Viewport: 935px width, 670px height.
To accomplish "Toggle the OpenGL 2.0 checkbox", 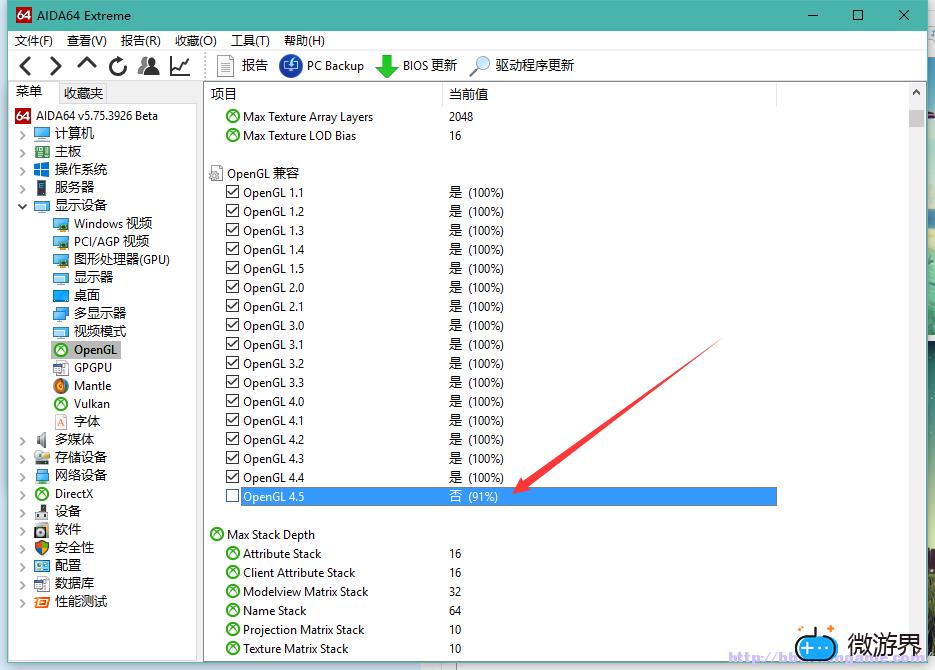I will (233, 287).
